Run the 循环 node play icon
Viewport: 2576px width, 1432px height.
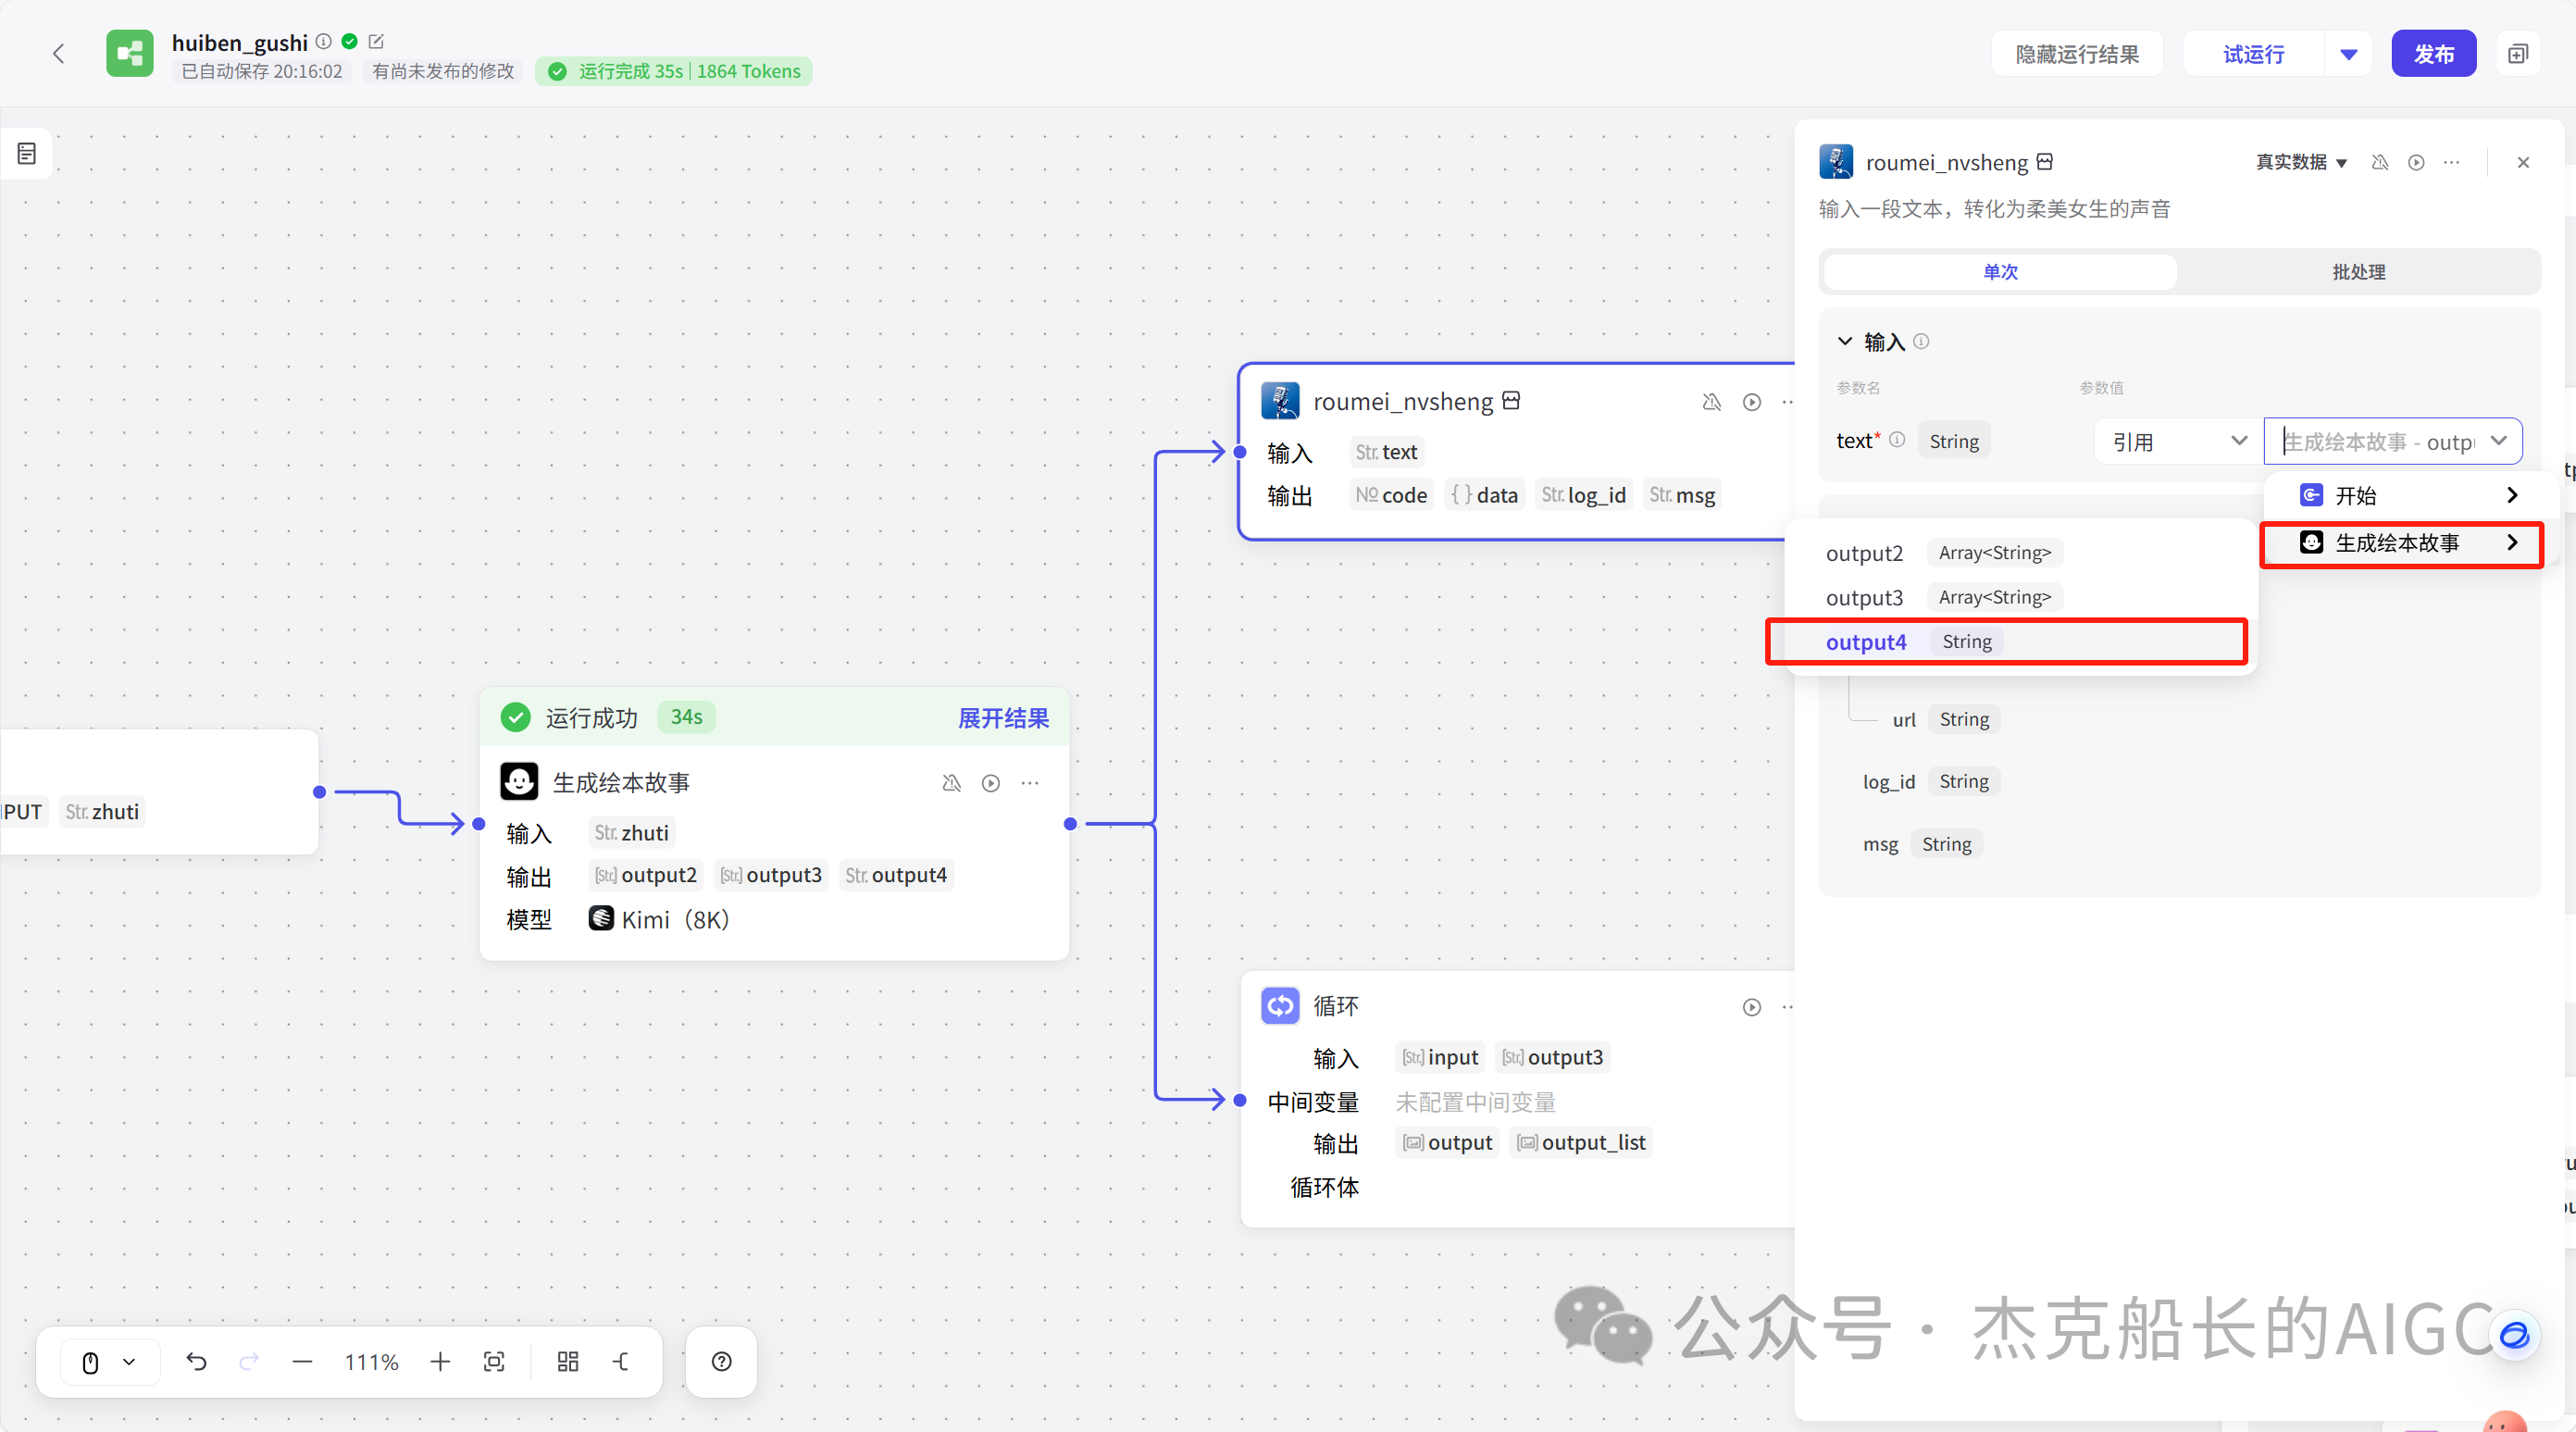coord(1751,1007)
